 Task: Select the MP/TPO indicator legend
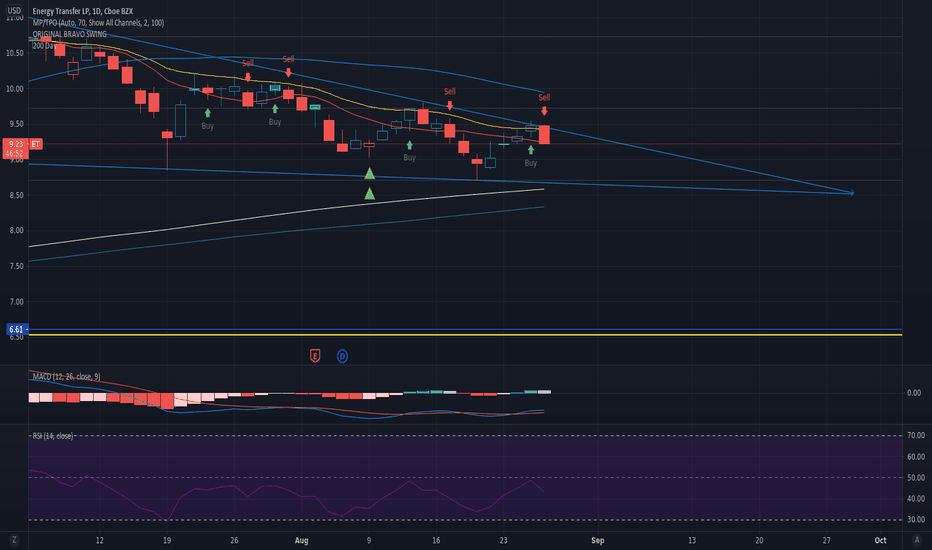click(x=98, y=23)
